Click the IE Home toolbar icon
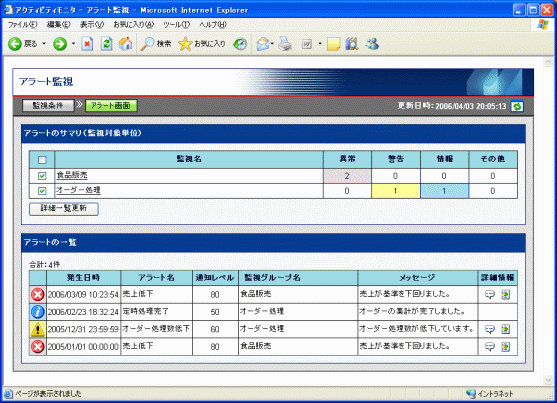This screenshot has height=403, width=557. point(125,44)
